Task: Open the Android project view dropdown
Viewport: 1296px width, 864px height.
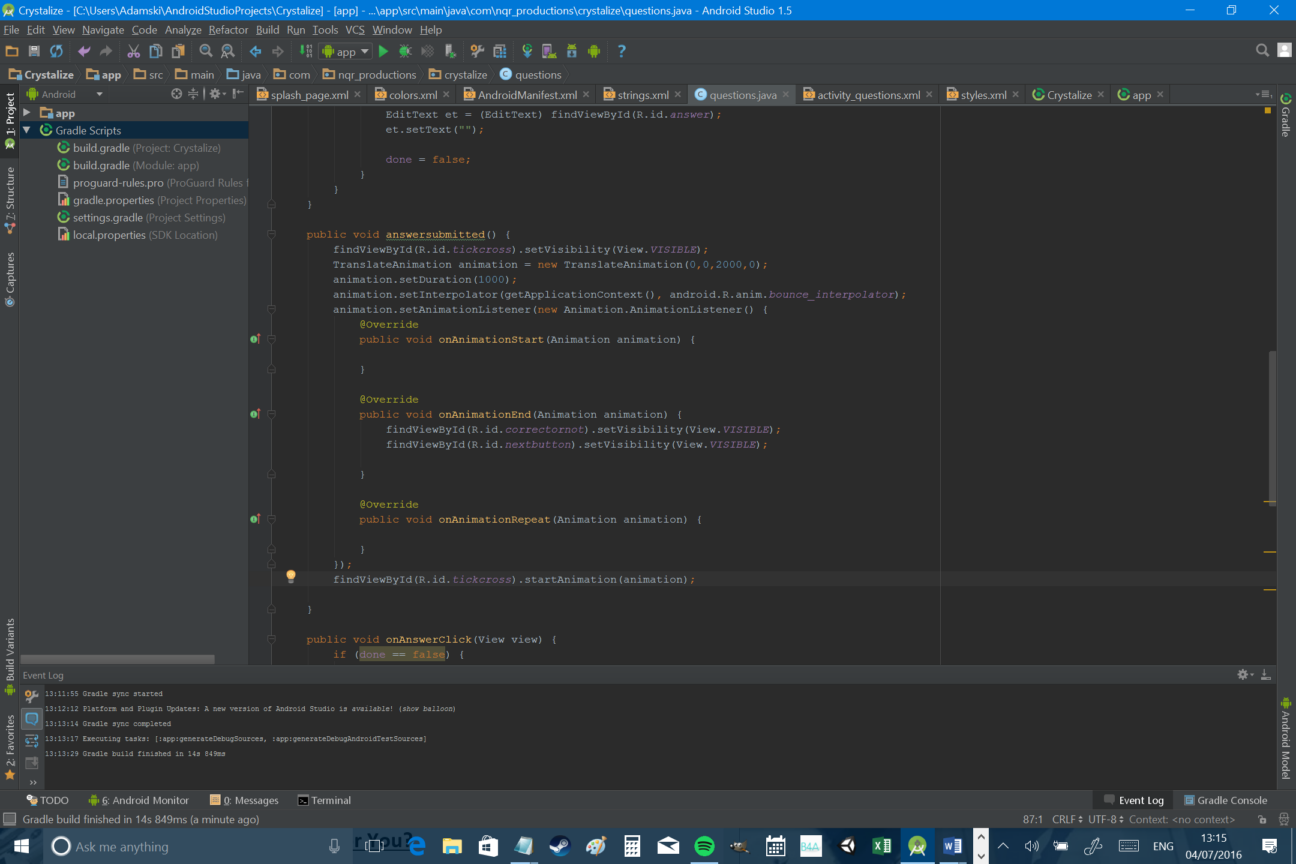Action: [x=65, y=94]
